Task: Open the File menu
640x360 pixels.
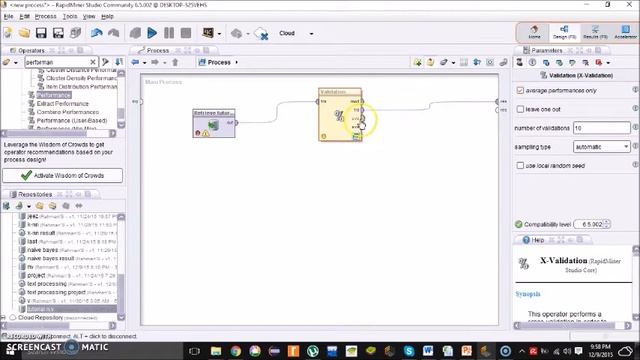Action: point(8,16)
